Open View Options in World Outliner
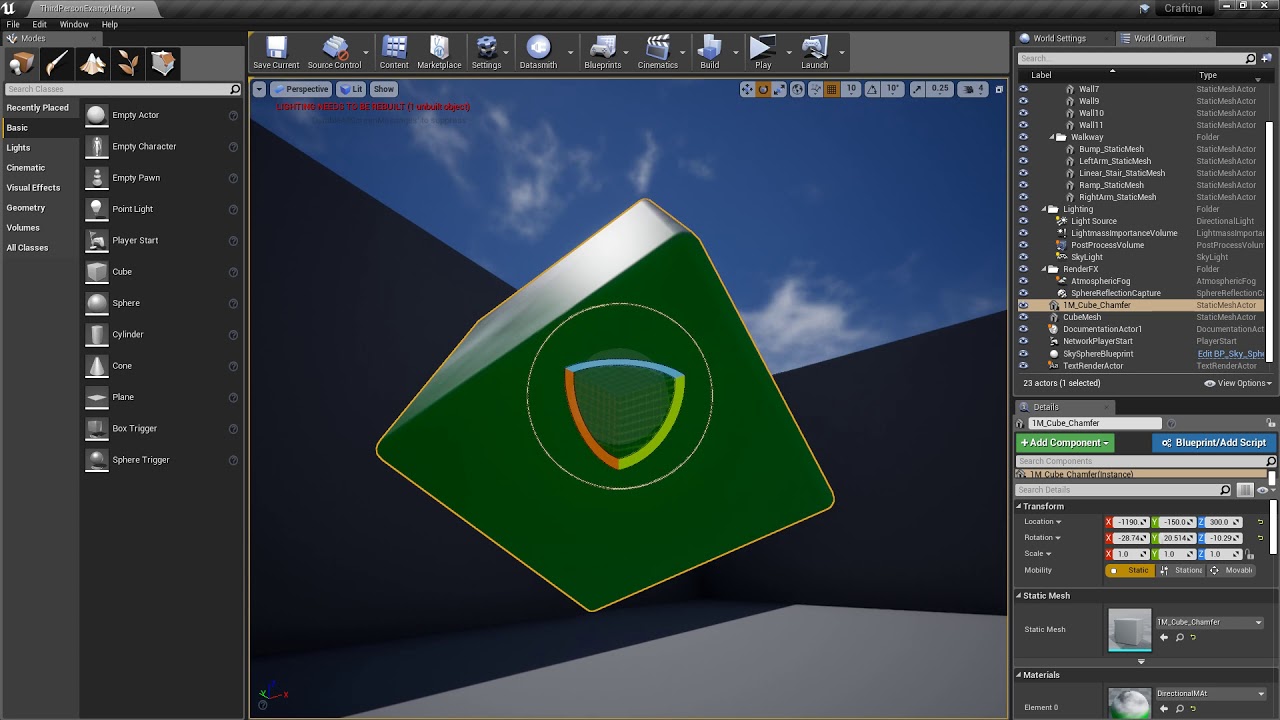This screenshot has width=1280, height=720. click(x=1238, y=383)
